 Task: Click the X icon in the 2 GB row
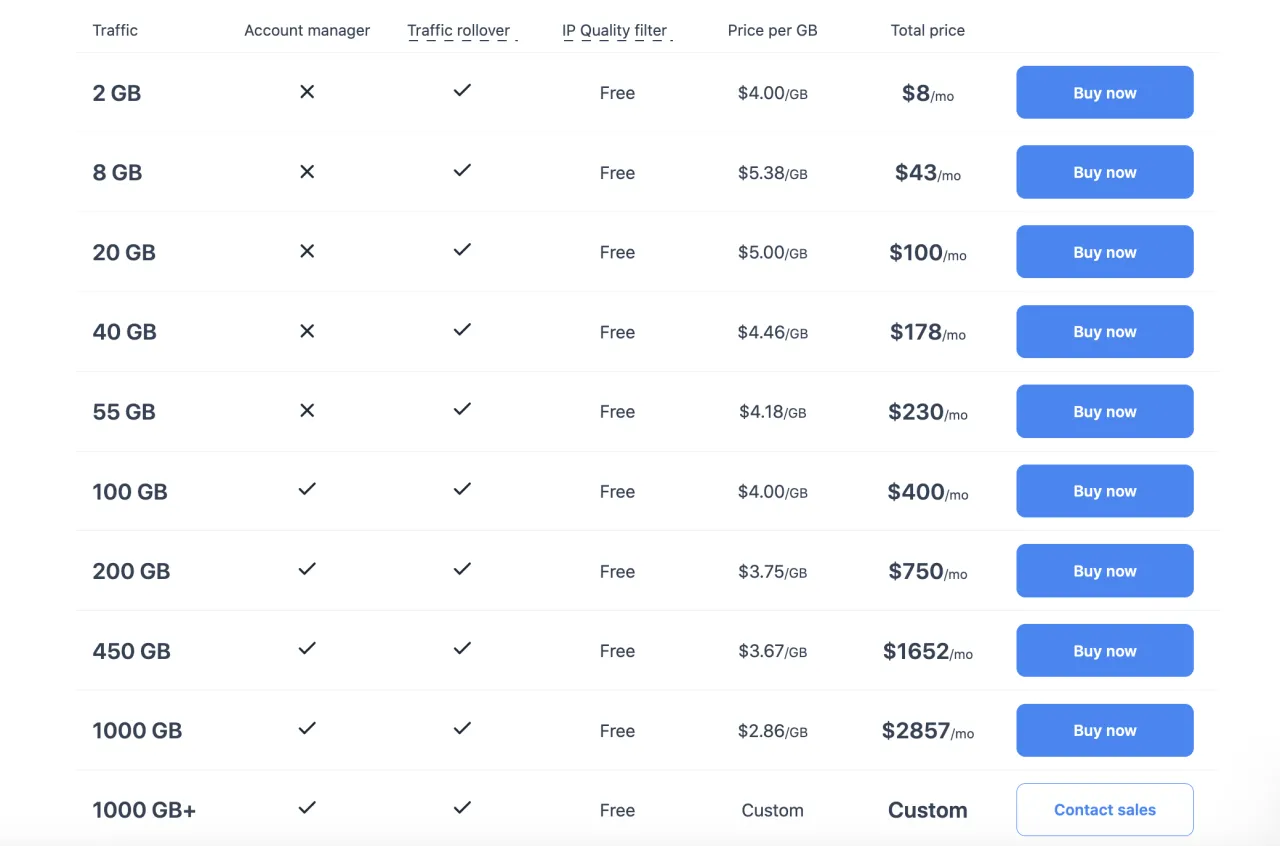[x=307, y=92]
